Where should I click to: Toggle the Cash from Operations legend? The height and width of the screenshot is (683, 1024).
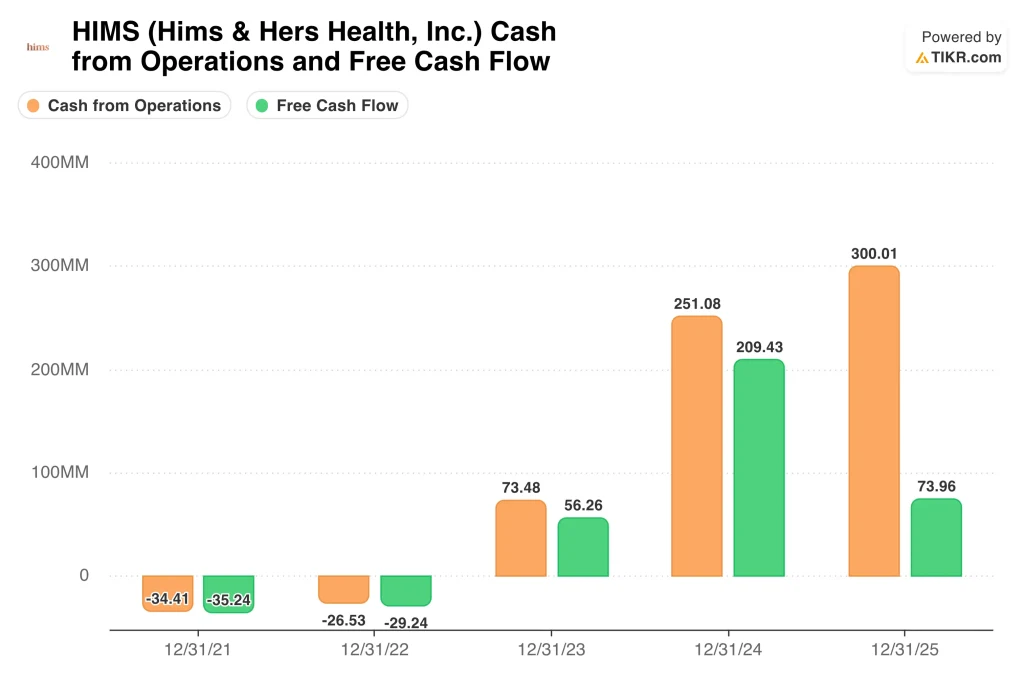(x=124, y=105)
